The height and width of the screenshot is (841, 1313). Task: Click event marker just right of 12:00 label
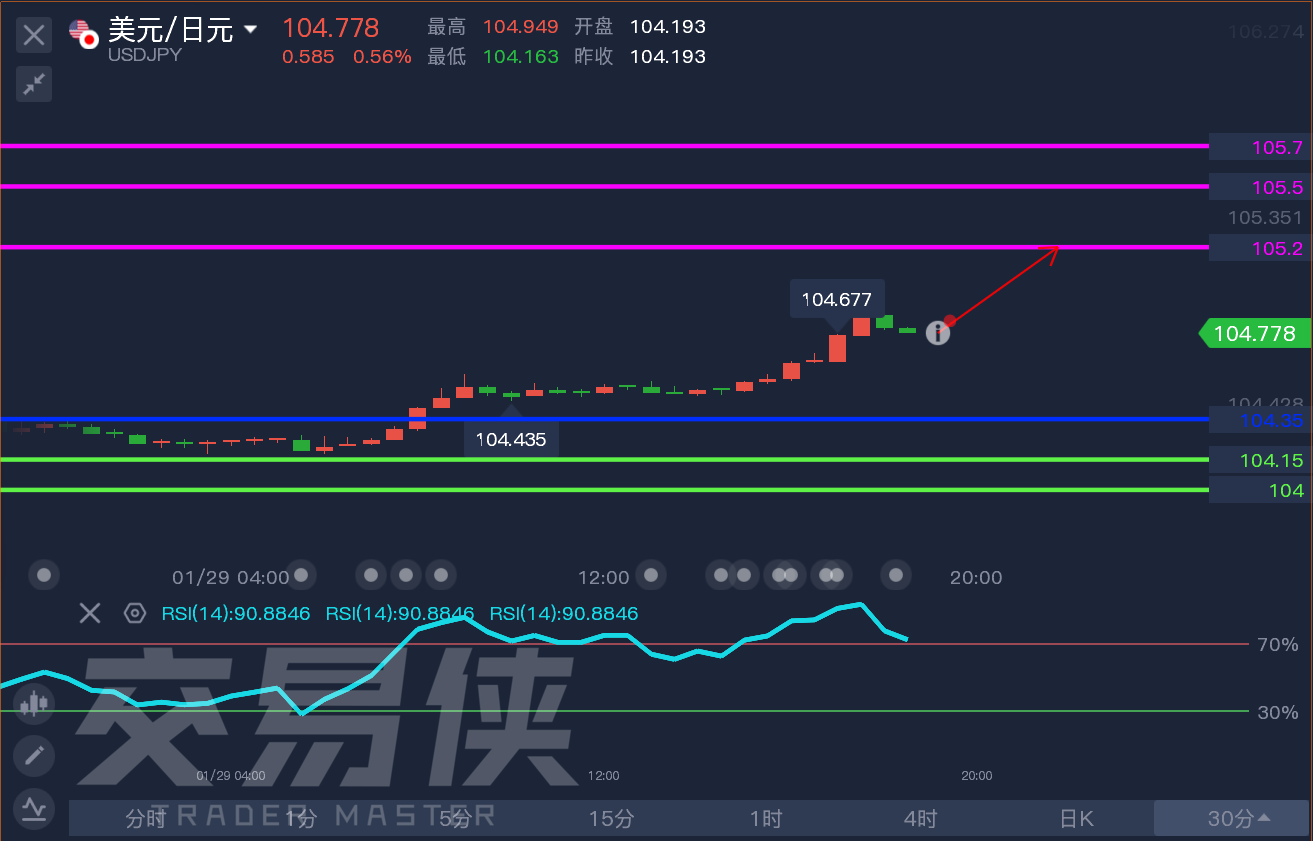coord(652,575)
